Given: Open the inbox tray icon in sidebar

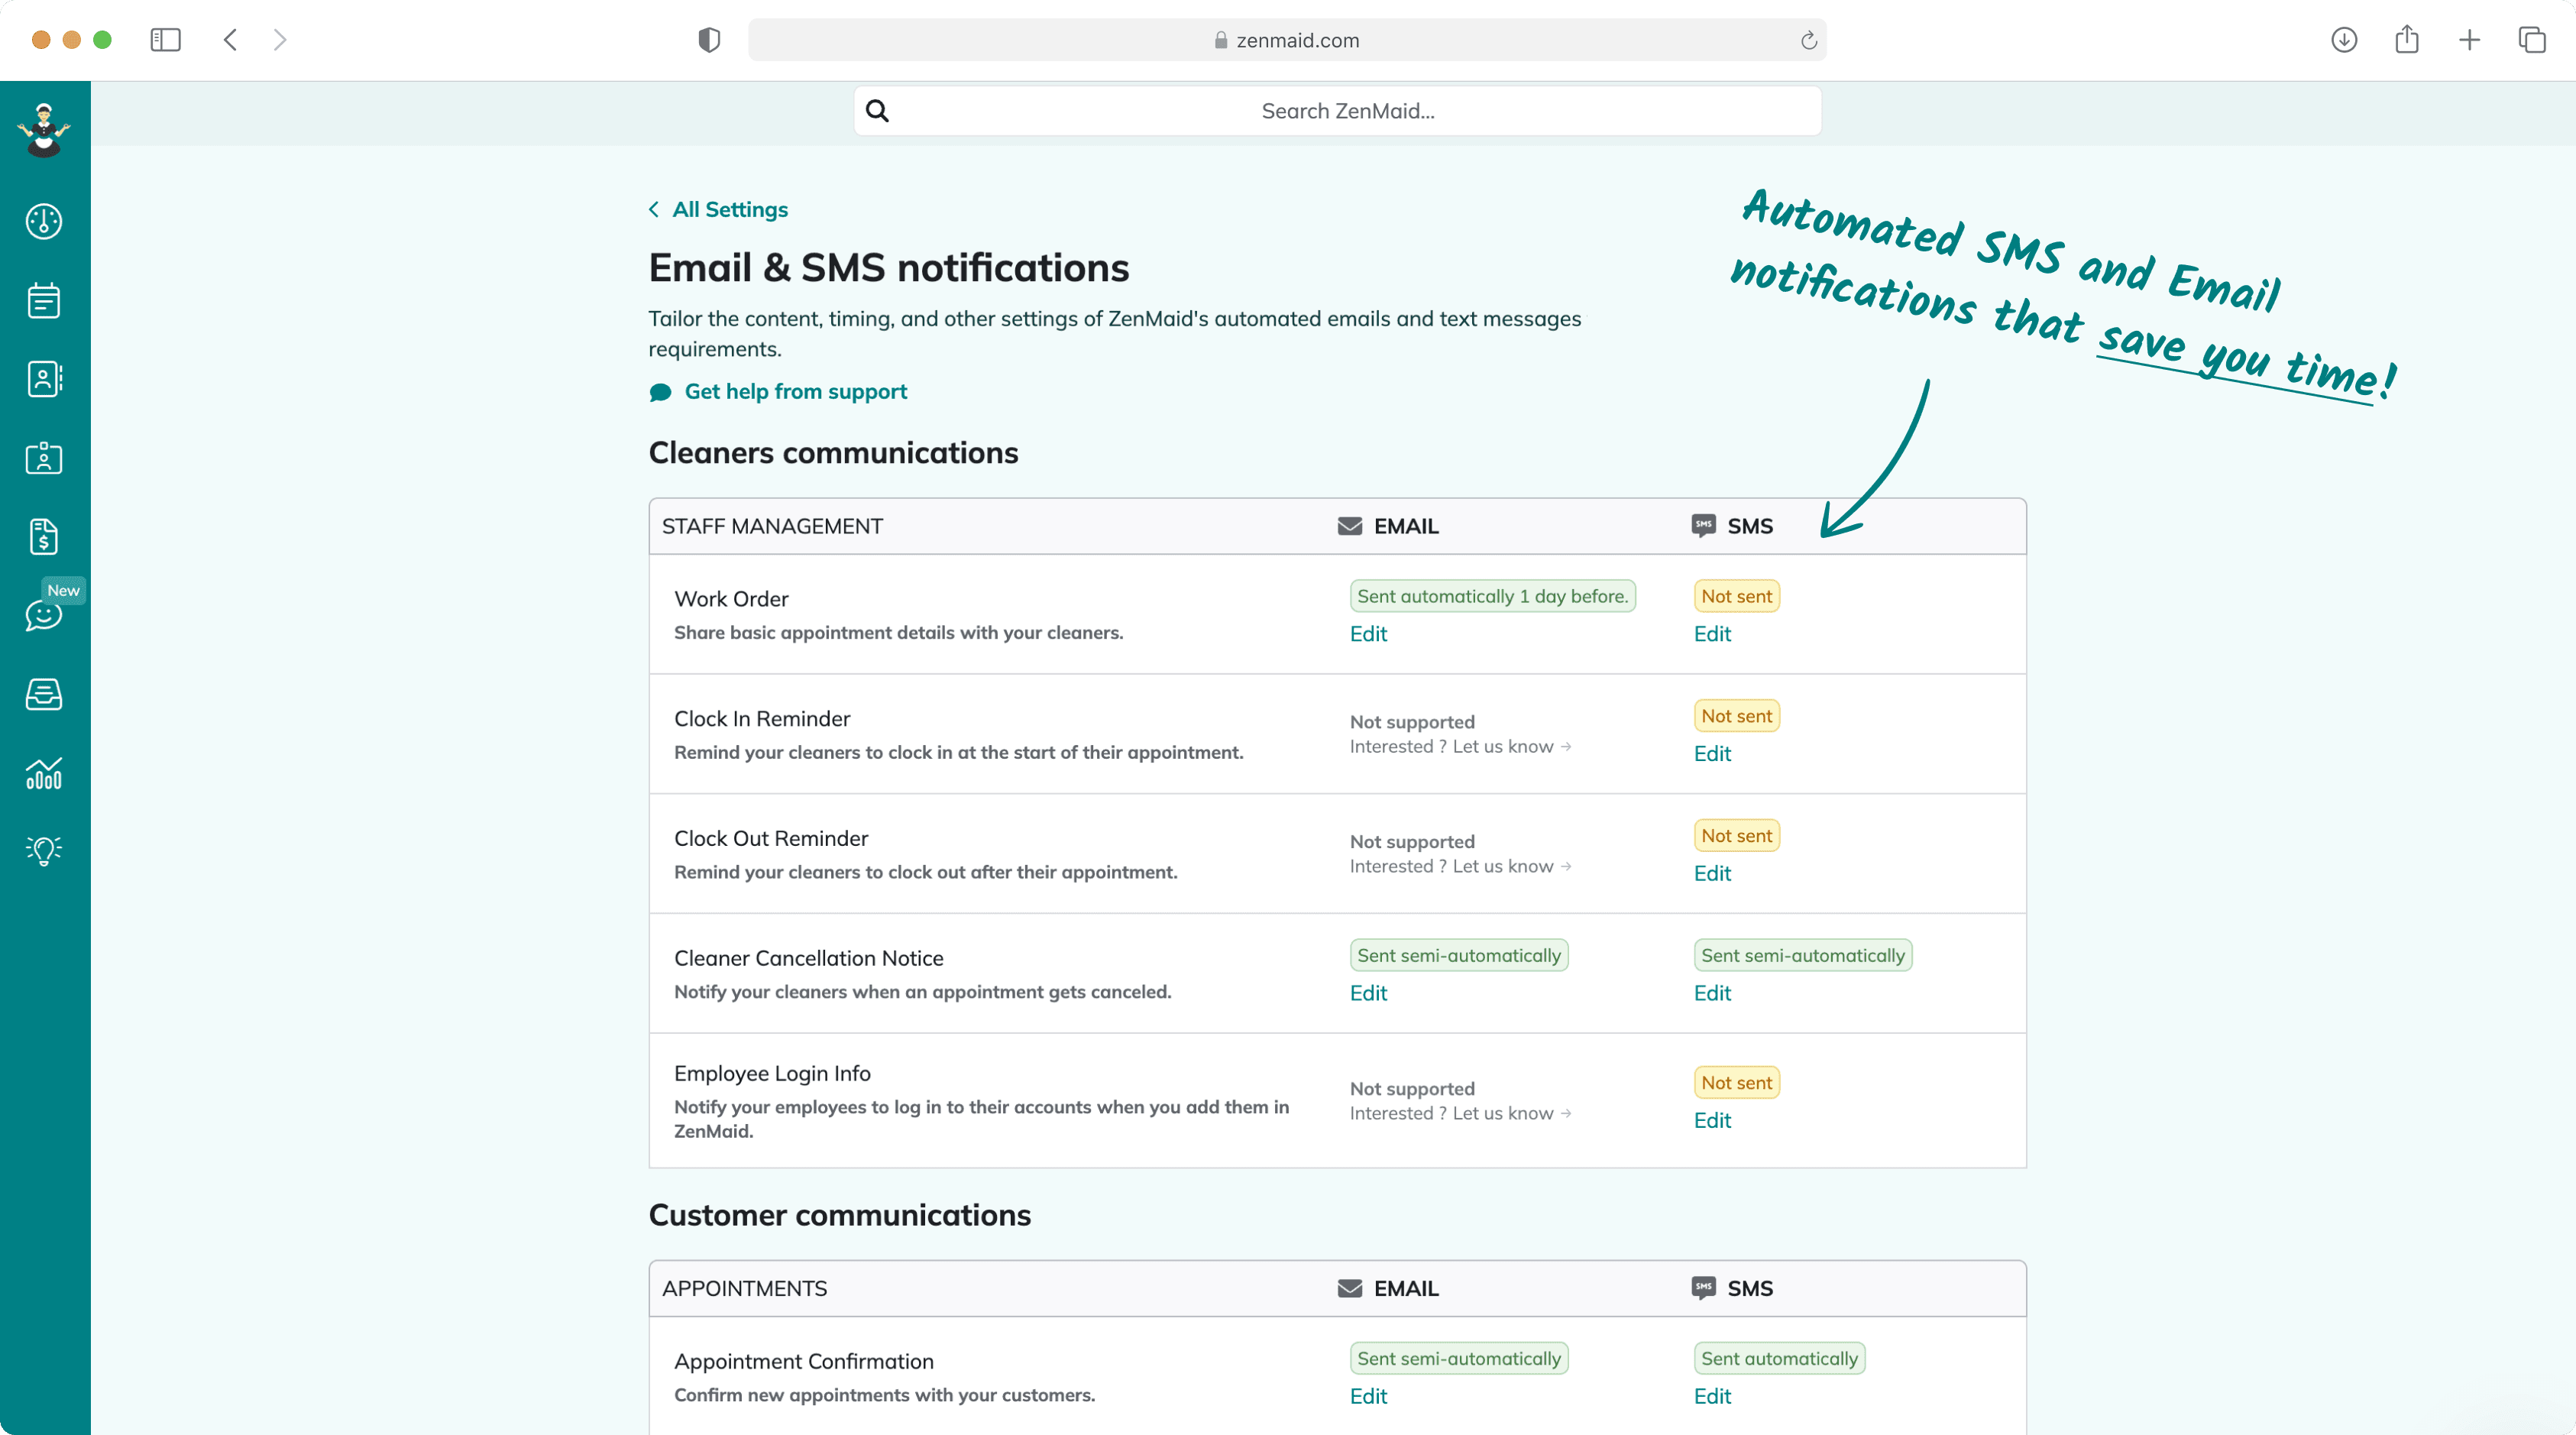Looking at the screenshot, I should [44, 694].
